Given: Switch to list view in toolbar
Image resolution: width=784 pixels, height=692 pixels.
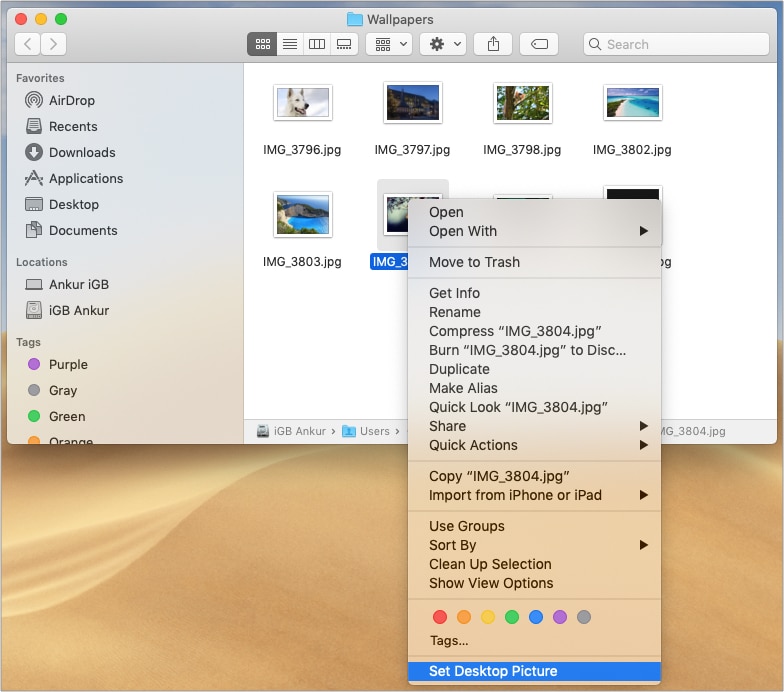Looking at the screenshot, I should pos(290,44).
